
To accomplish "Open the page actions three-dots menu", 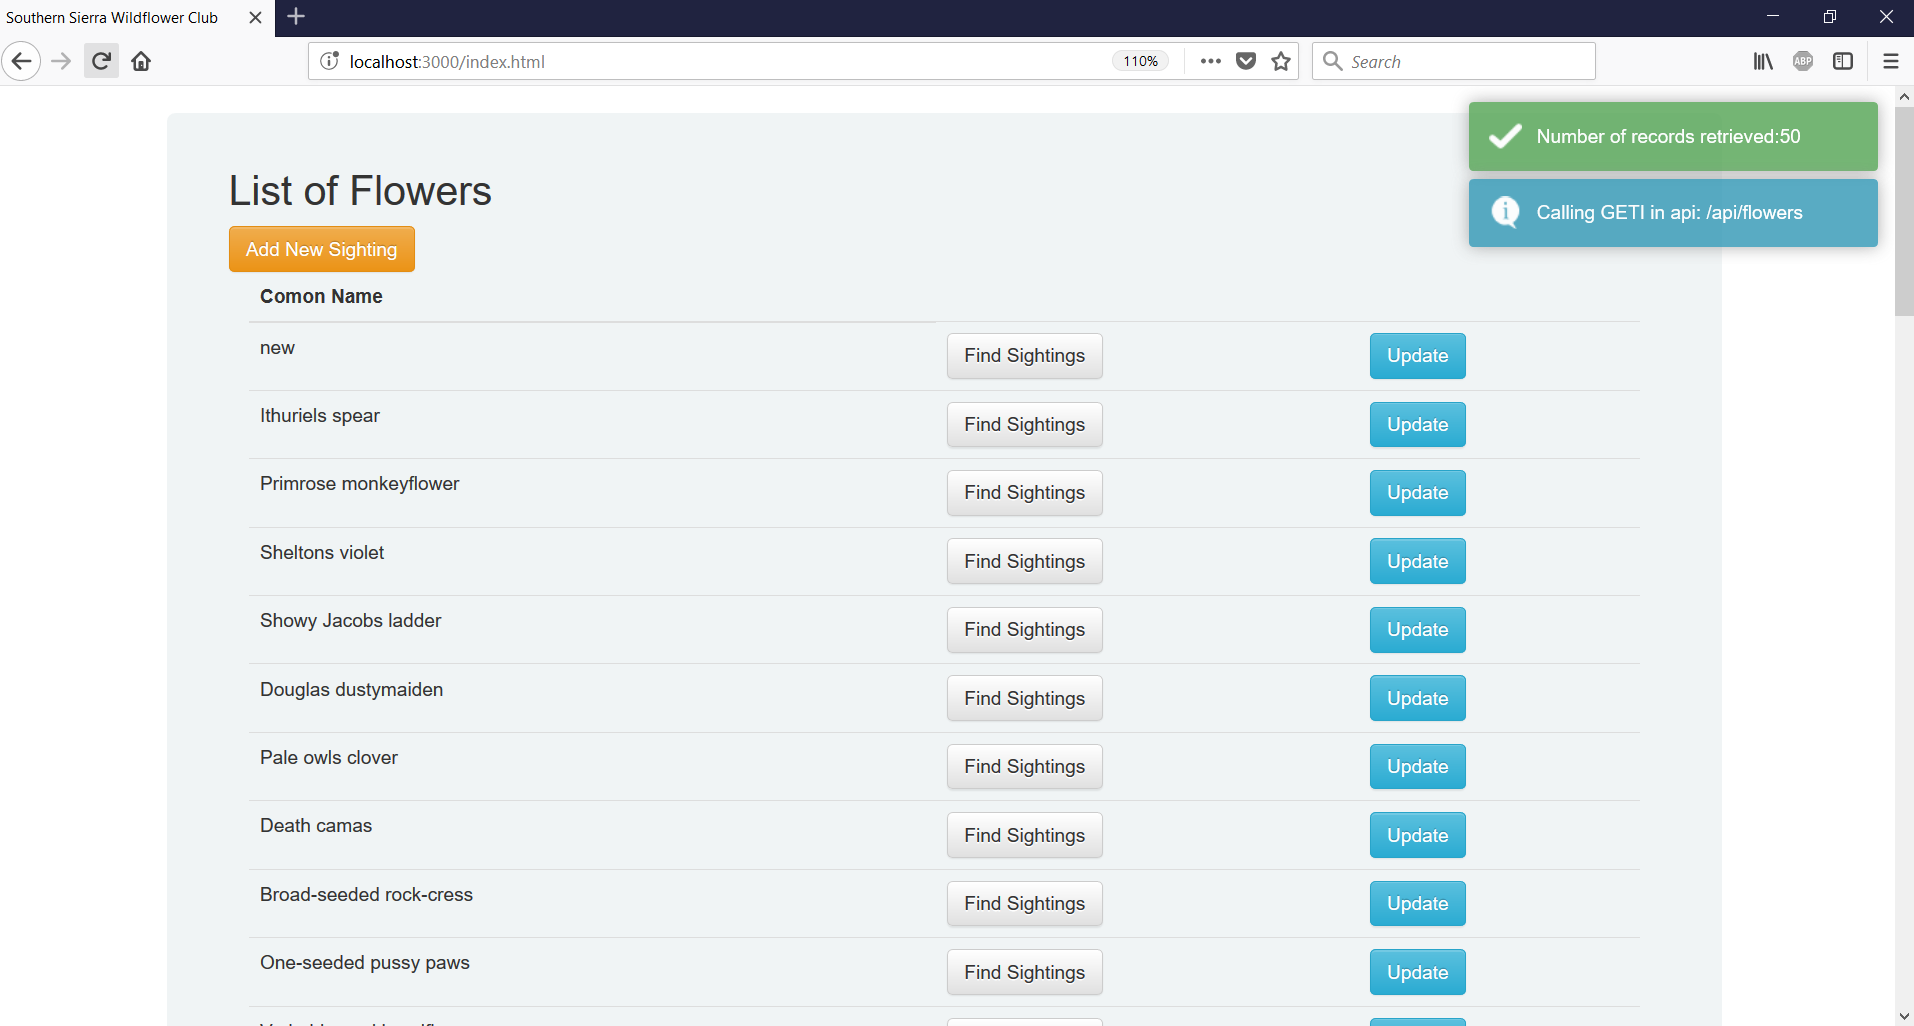I will point(1210,61).
